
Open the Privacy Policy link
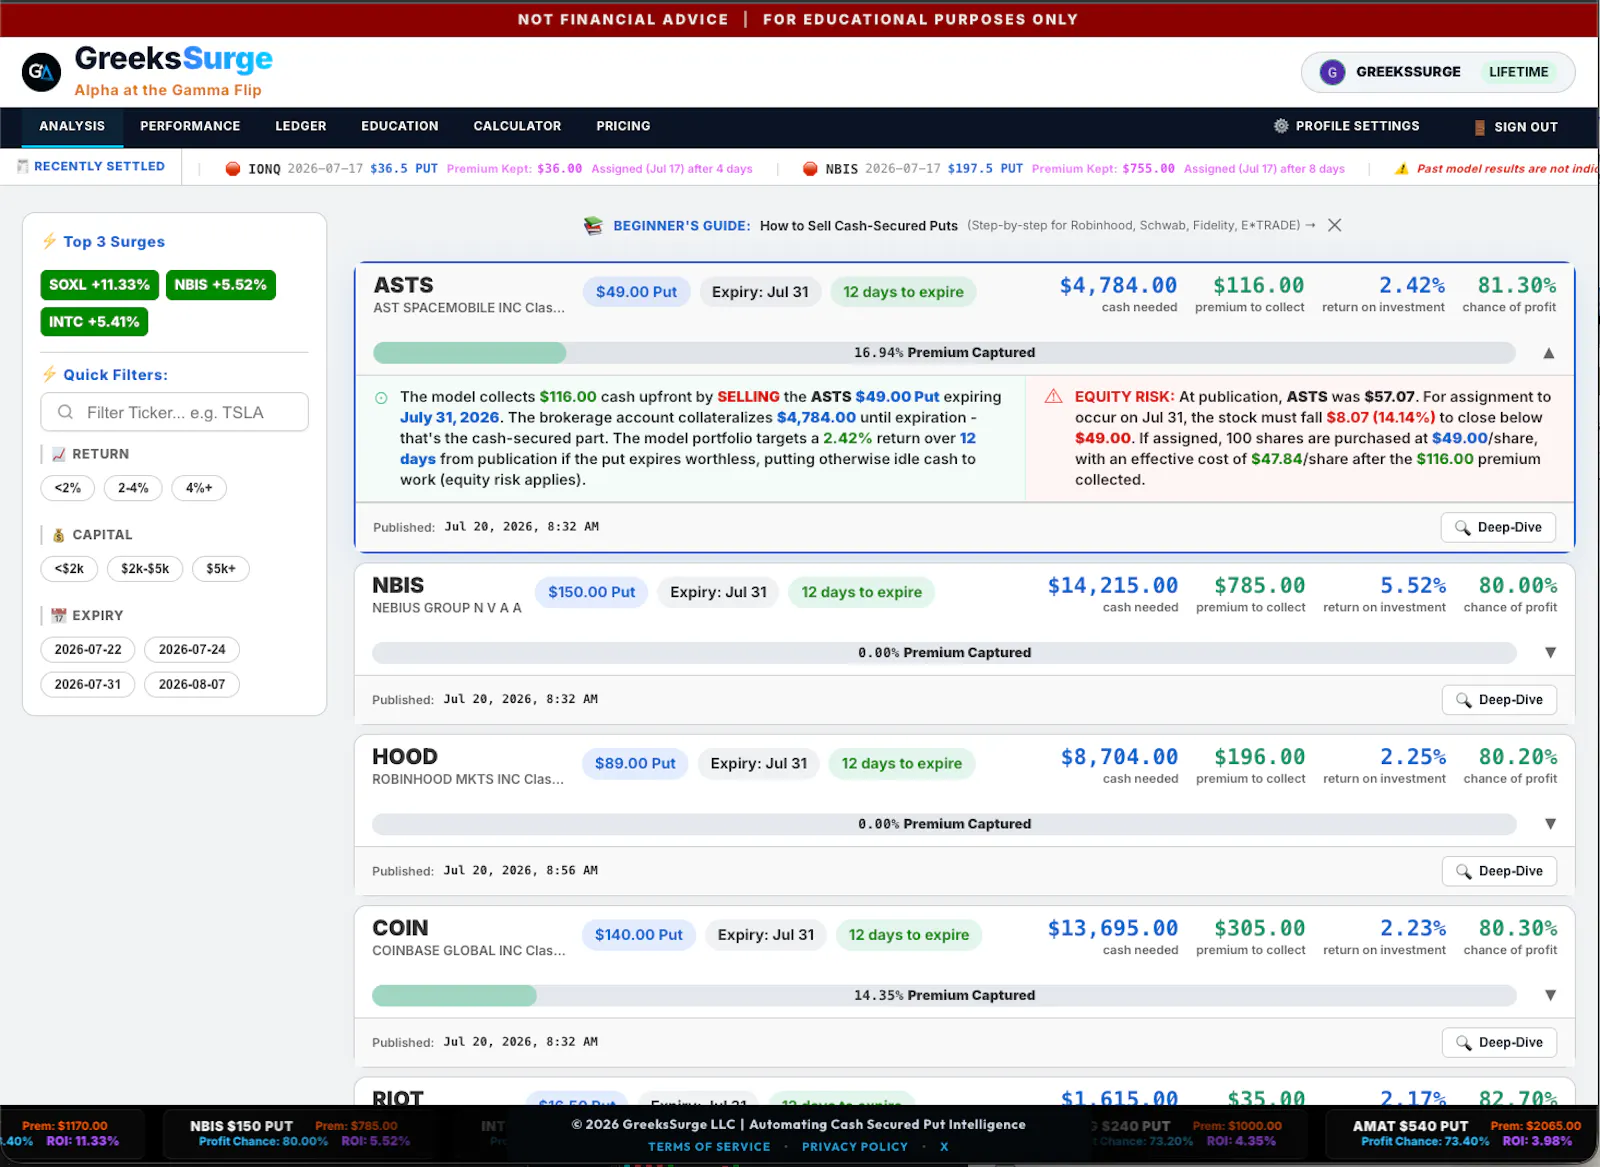855,1147
